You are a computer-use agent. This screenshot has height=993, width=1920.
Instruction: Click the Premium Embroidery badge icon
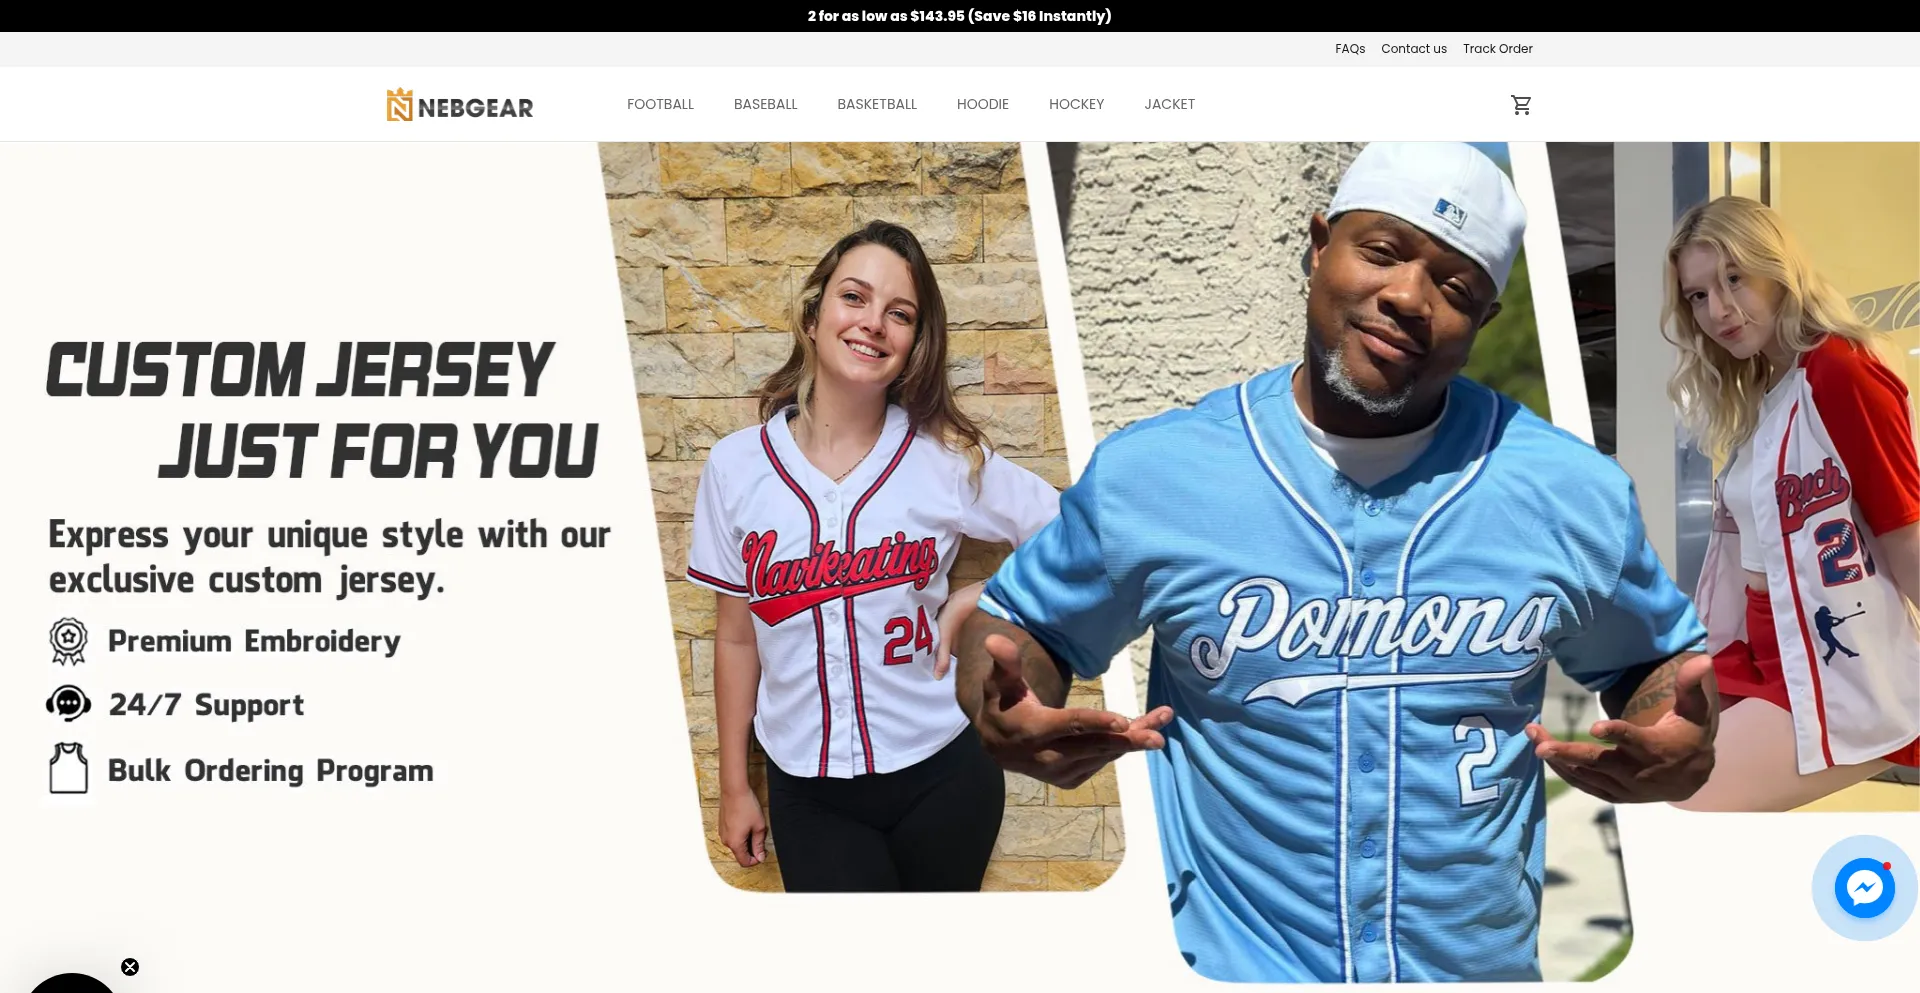click(68, 642)
